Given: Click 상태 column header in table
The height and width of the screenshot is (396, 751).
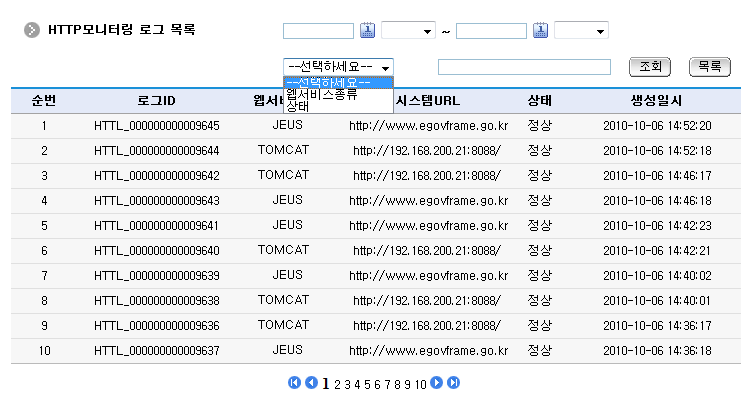Looking at the screenshot, I should tap(540, 101).
